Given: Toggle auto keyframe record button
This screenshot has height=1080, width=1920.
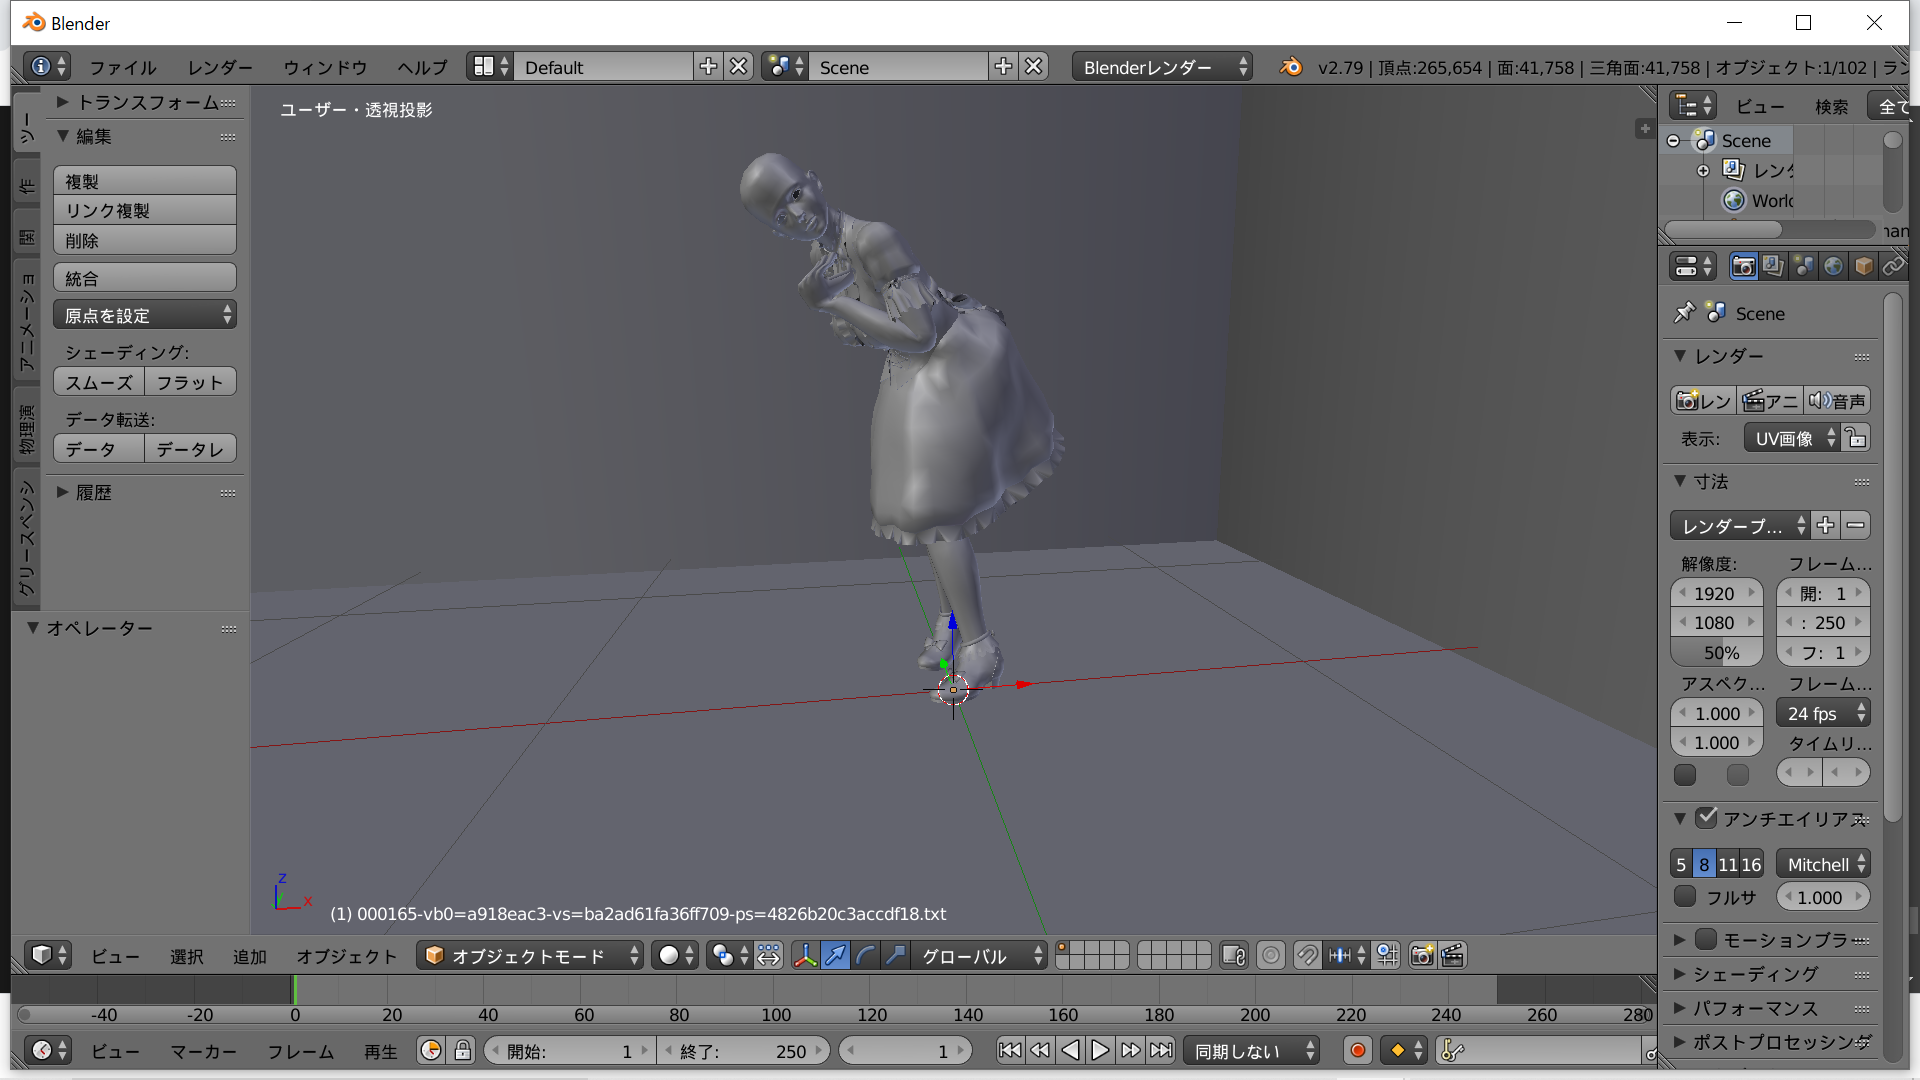Looking at the screenshot, I should pos(1357,1050).
